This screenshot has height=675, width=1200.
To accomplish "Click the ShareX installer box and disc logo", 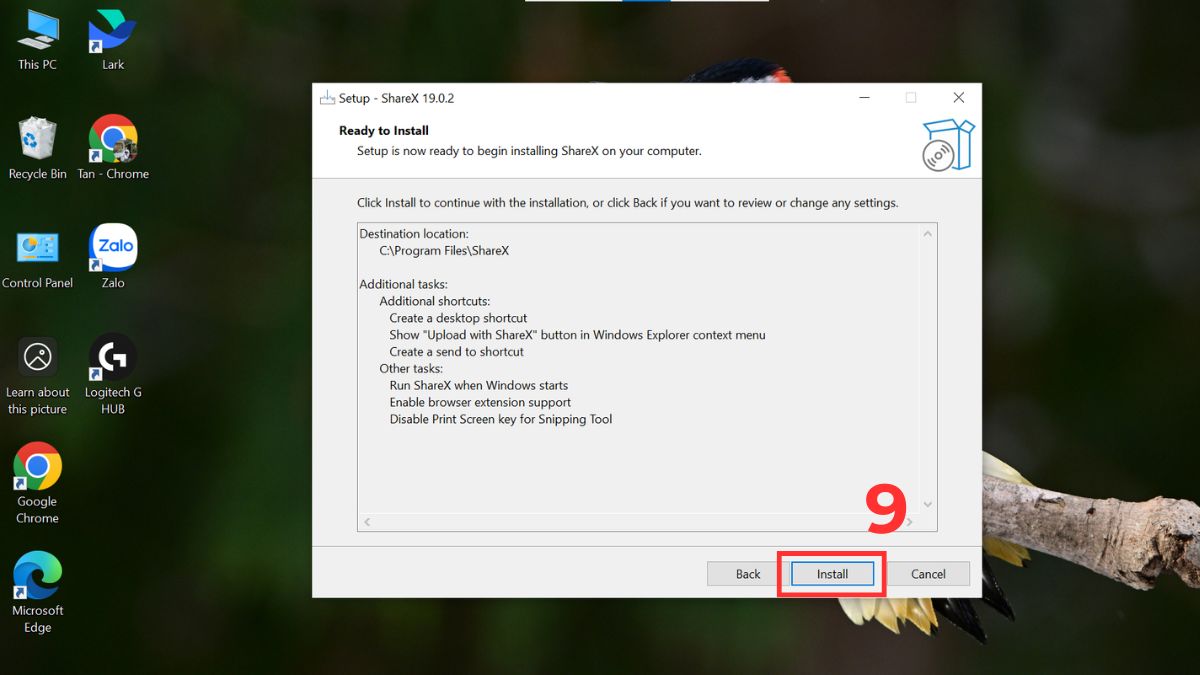I will click(x=947, y=145).
